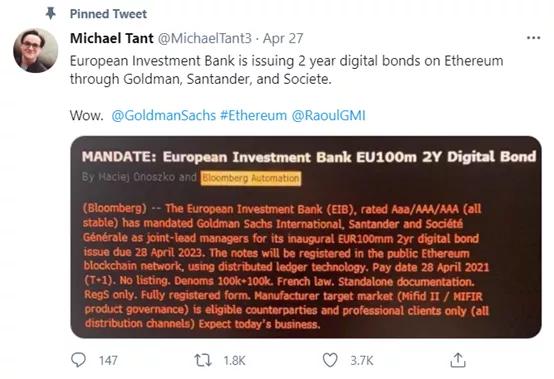Click the 1.8K retweets count
The height and width of the screenshot is (379, 554).
pos(234,361)
